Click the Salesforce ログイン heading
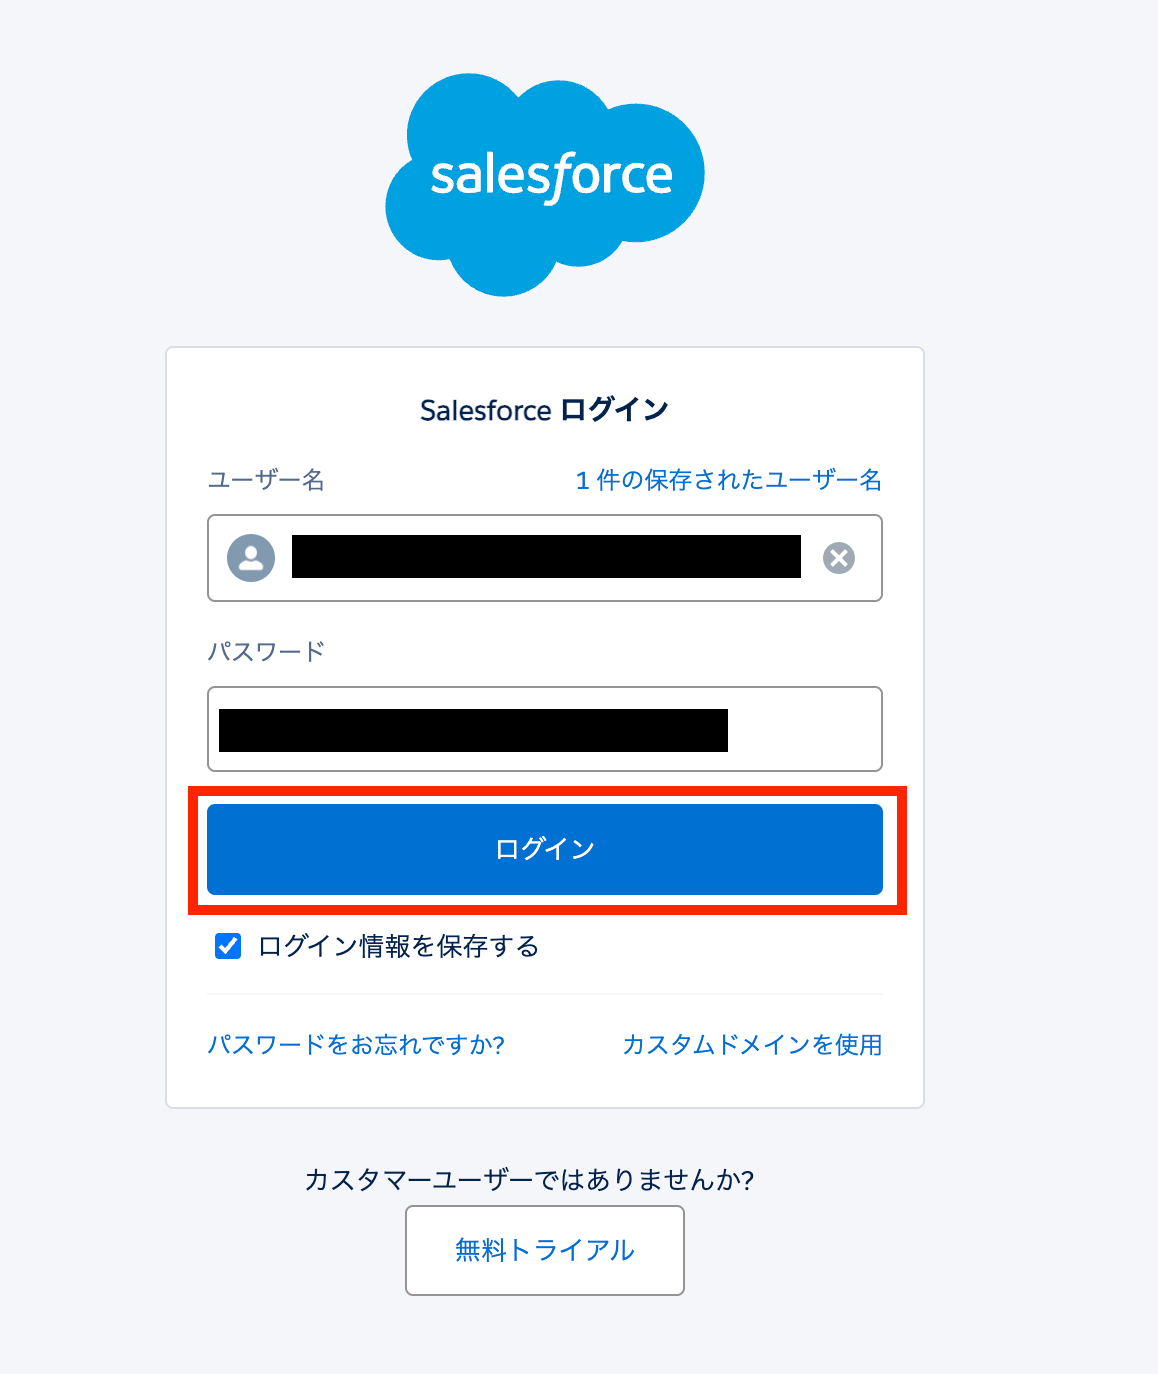 click(x=545, y=410)
